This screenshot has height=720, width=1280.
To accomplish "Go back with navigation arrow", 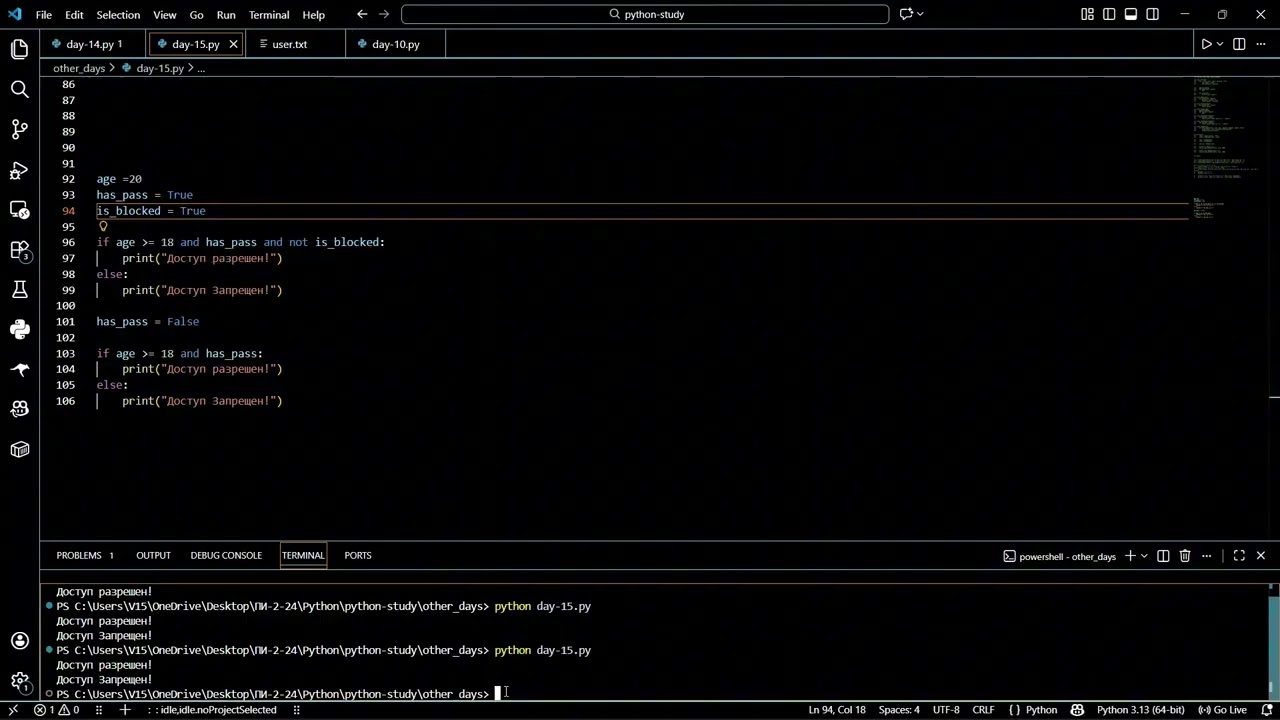I will point(362,14).
